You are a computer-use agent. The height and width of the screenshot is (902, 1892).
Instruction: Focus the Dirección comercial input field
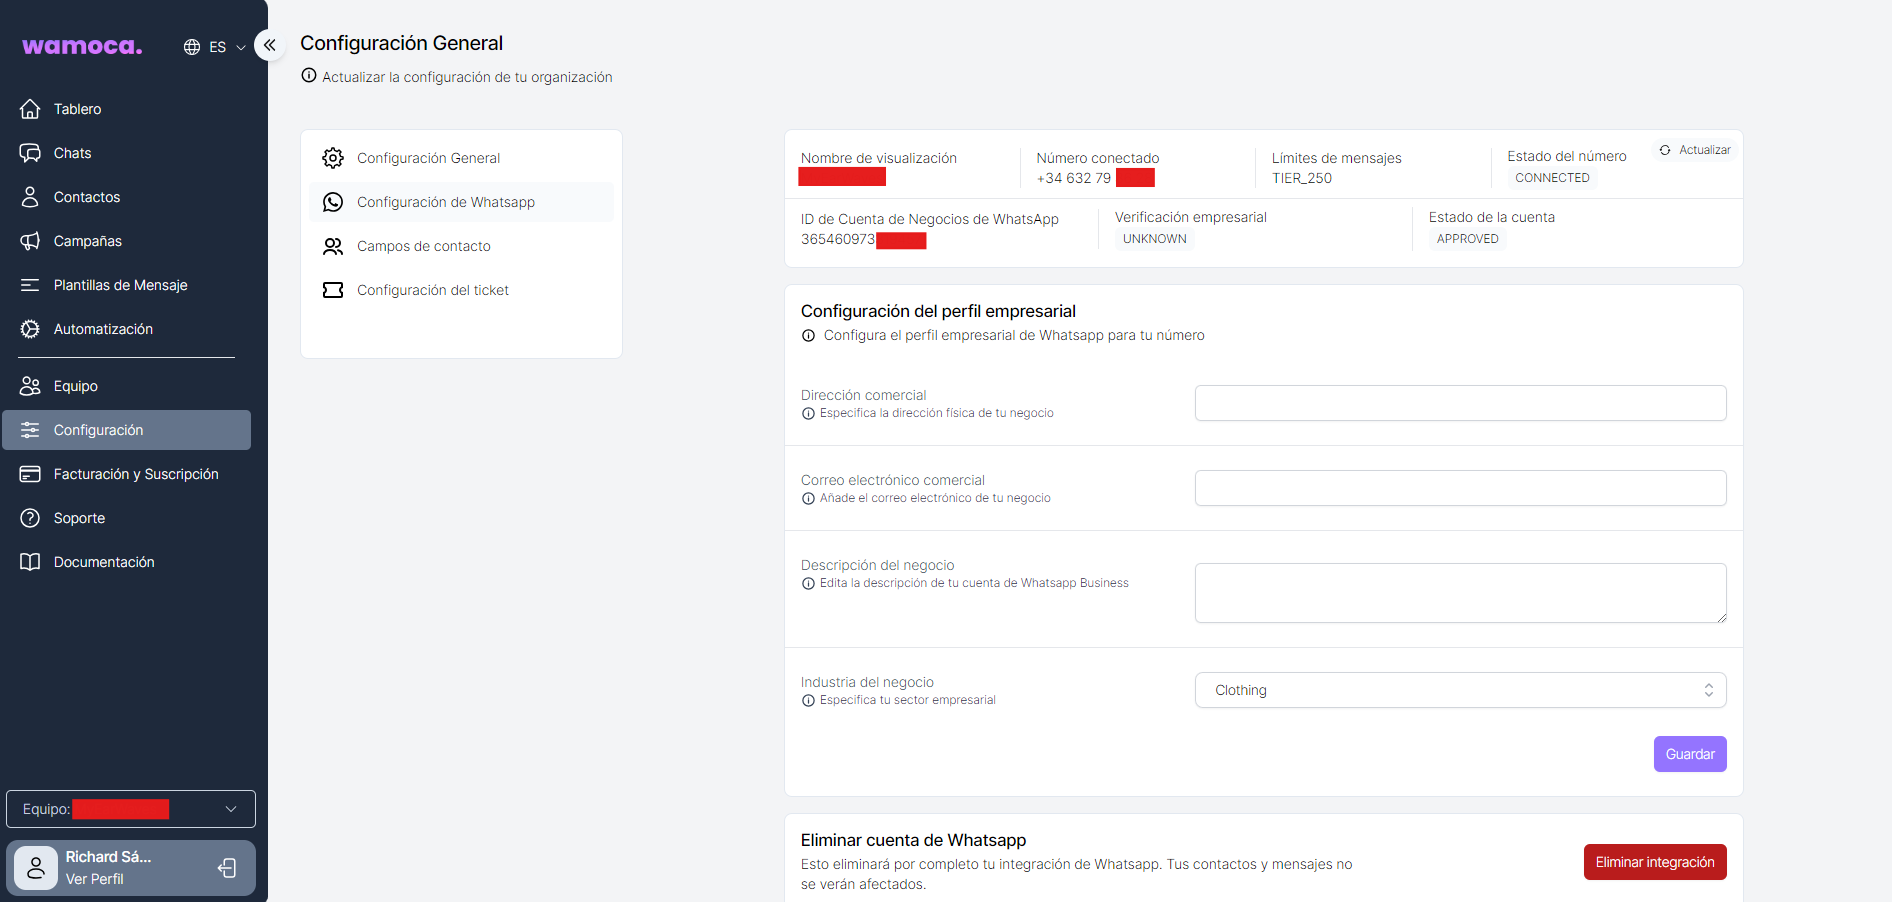1460,403
